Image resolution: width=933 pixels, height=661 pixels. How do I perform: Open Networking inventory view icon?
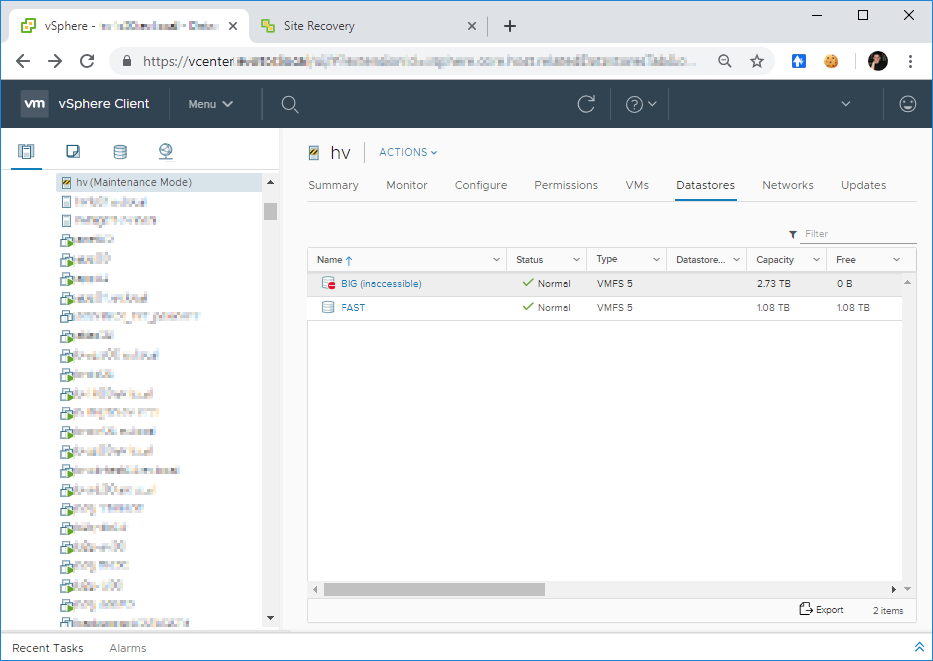click(x=166, y=151)
